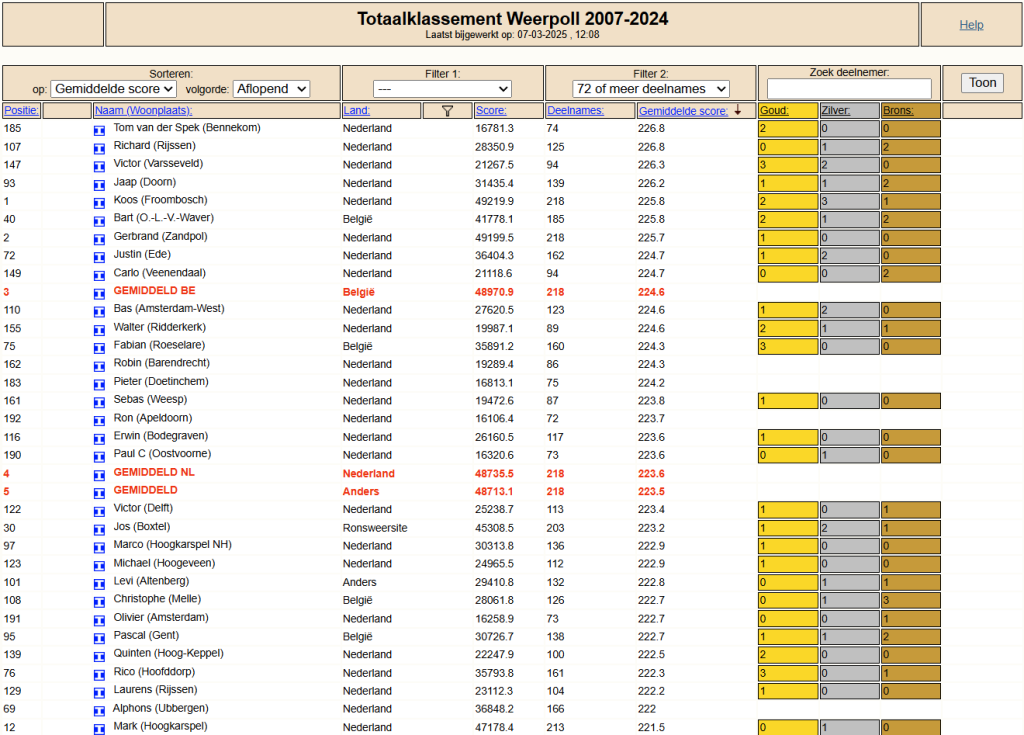
Task: Open the 'Aflopend' sort order dropdown
Action: coord(271,89)
